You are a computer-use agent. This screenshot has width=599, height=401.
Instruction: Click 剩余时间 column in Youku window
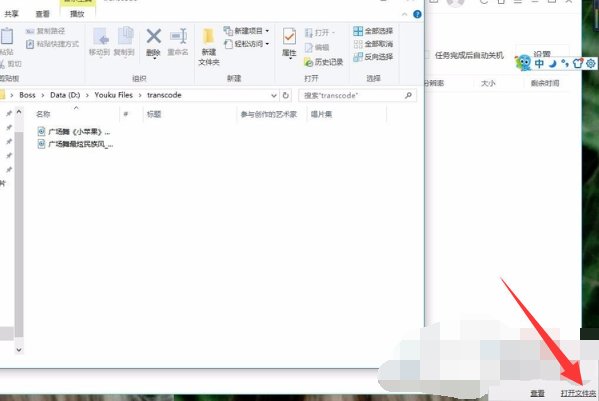coord(545,83)
